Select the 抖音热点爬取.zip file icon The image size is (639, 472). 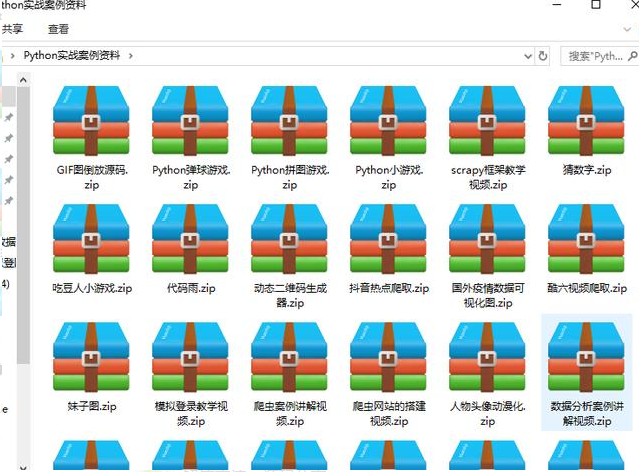[388, 239]
